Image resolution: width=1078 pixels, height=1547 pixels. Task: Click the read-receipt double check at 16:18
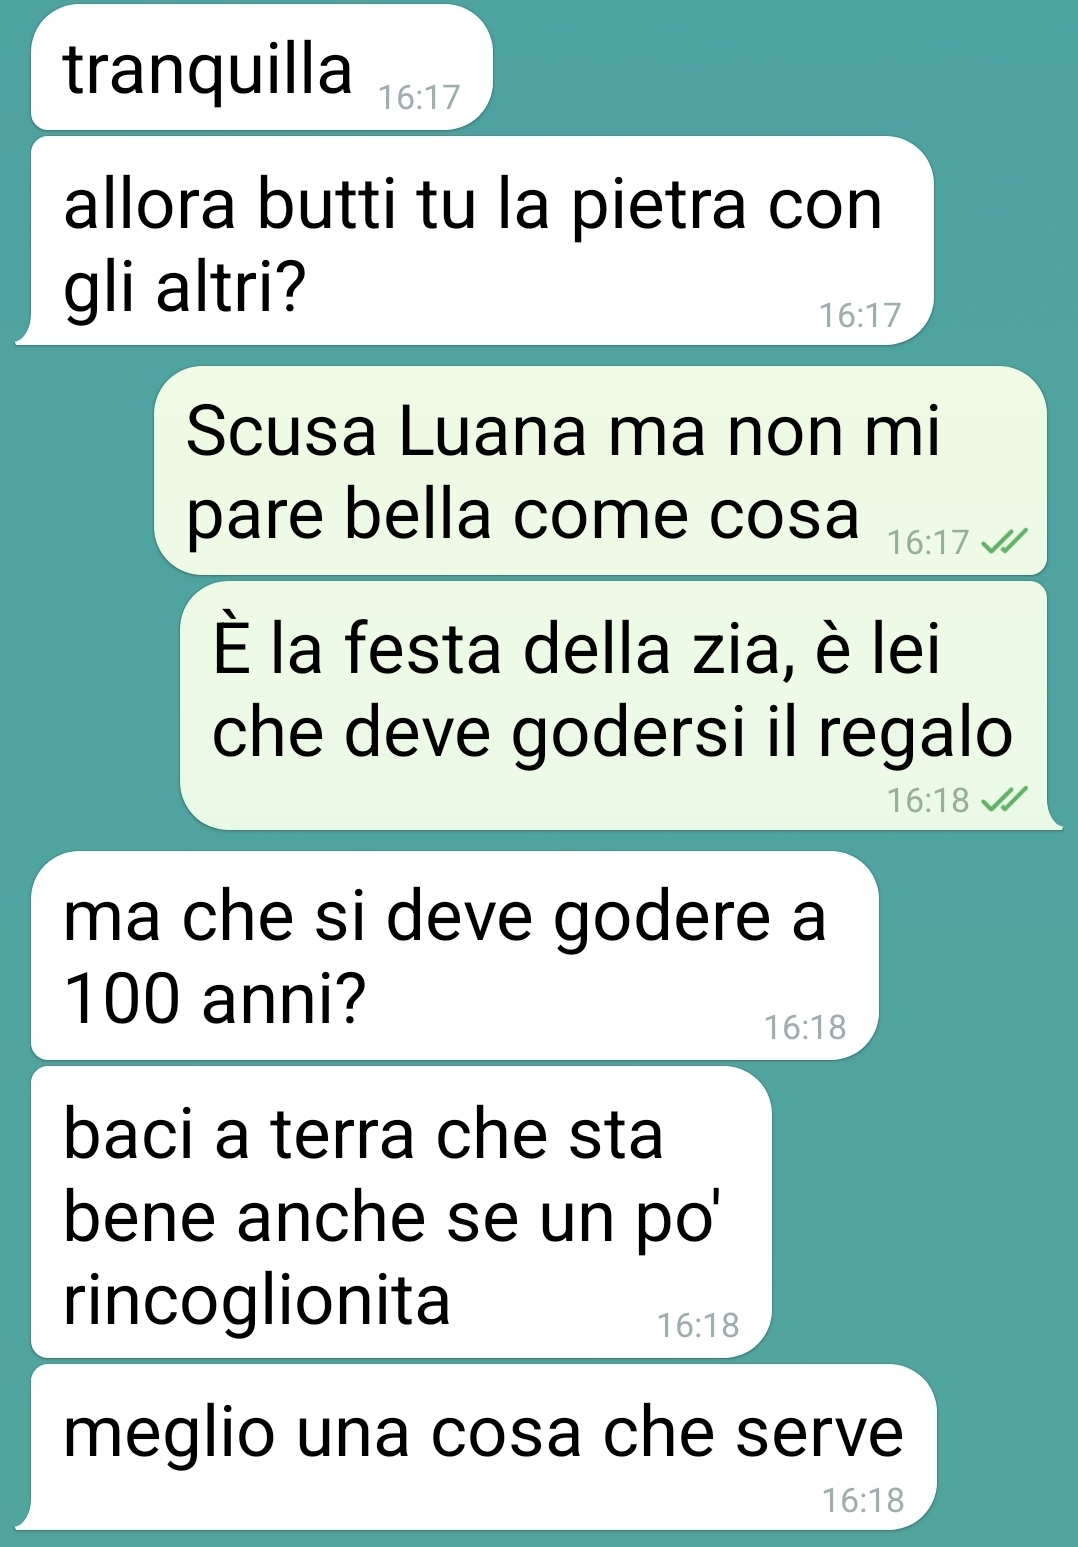coord(1004,800)
